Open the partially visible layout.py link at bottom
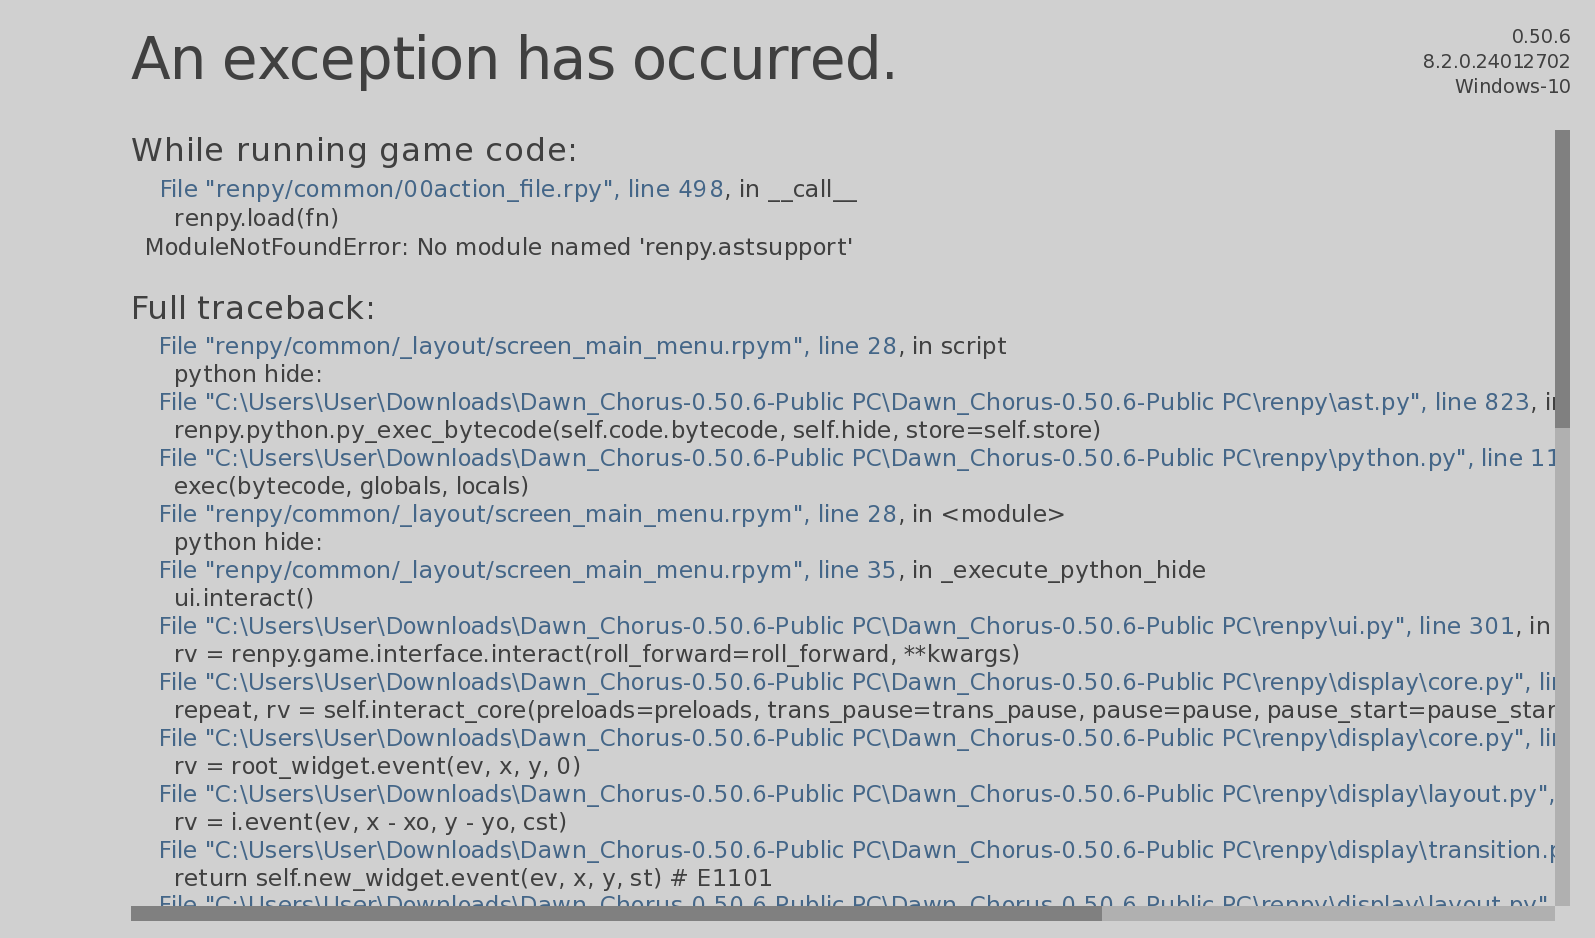 click(856, 903)
